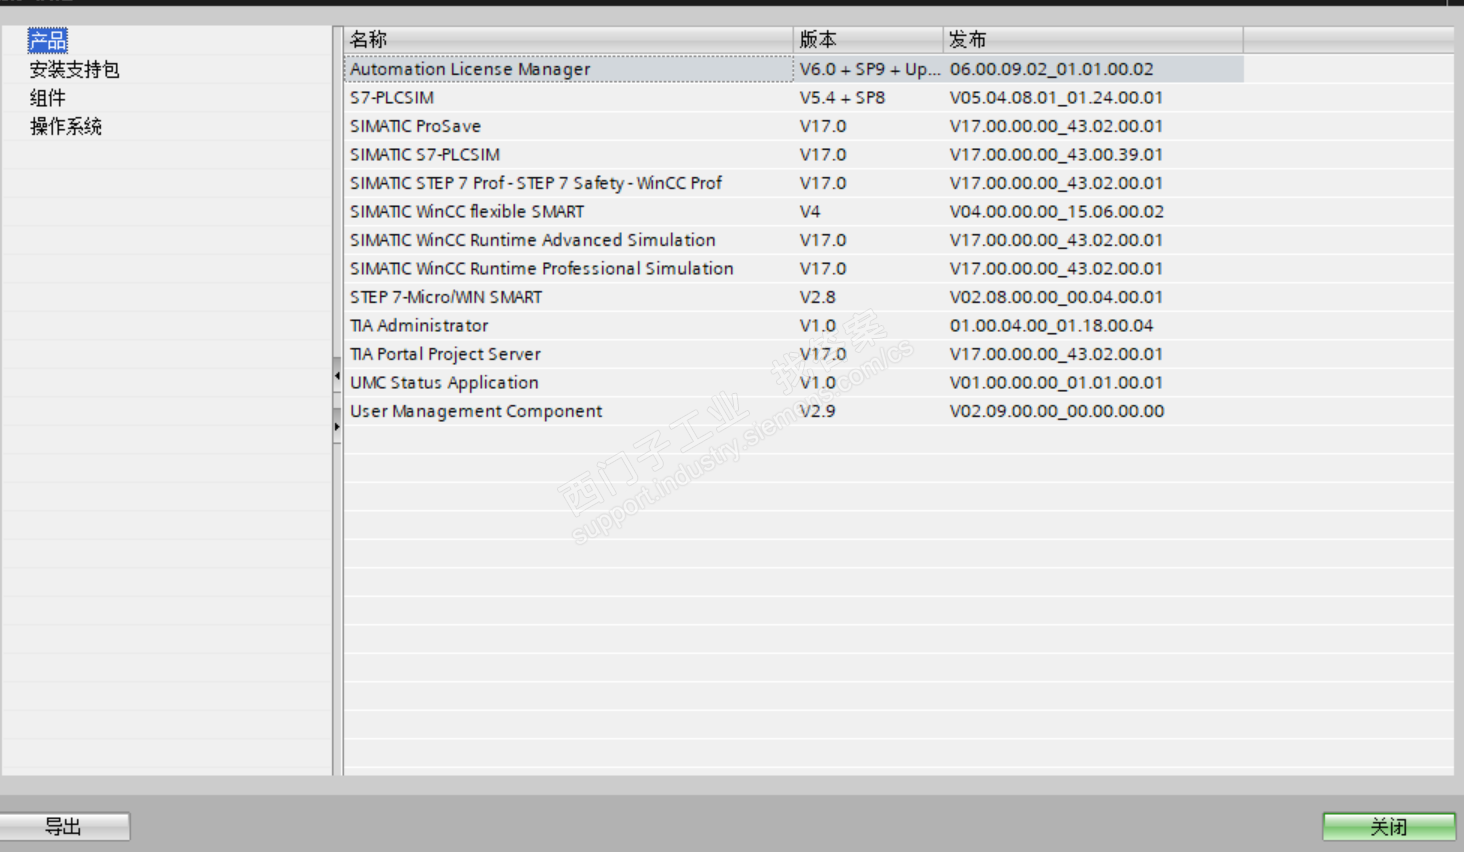1464x852 pixels.
Task: Click the V17.0 version of SIMATIC STEP 7 Prof
Action: (823, 183)
